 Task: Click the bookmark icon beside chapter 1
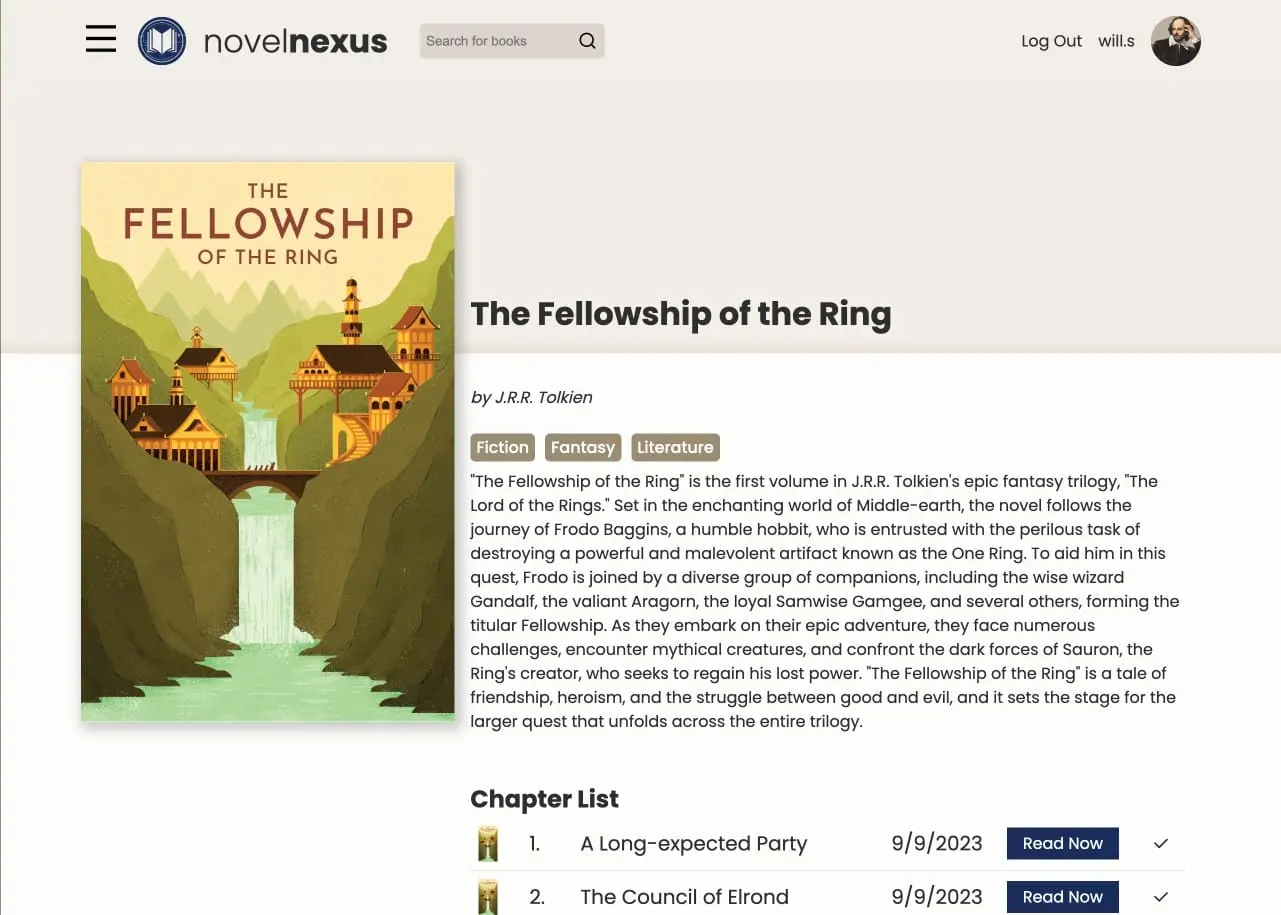pos(487,843)
